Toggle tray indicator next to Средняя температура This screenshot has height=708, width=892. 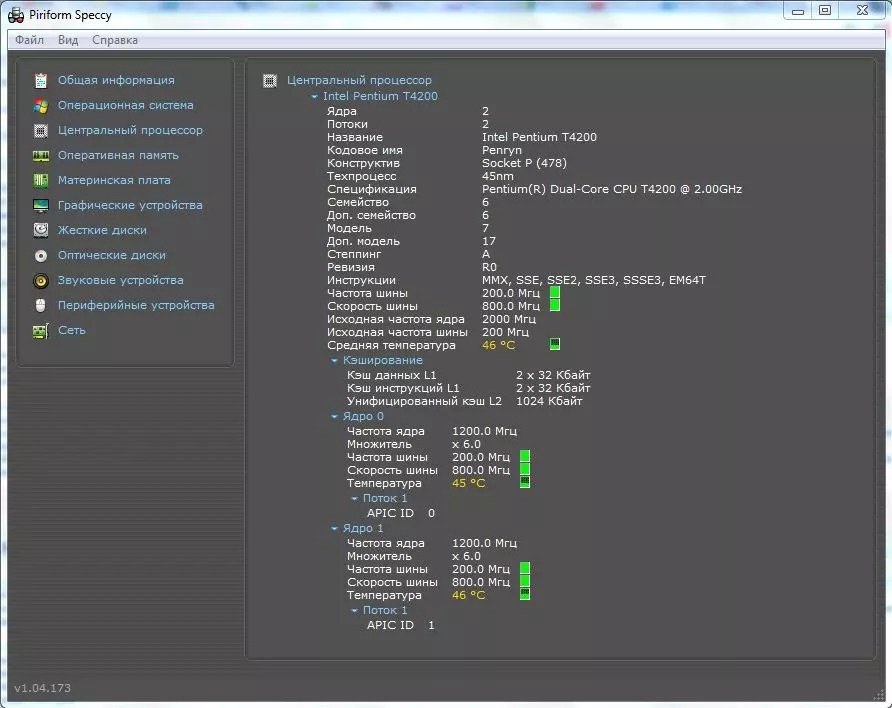[x=555, y=345]
